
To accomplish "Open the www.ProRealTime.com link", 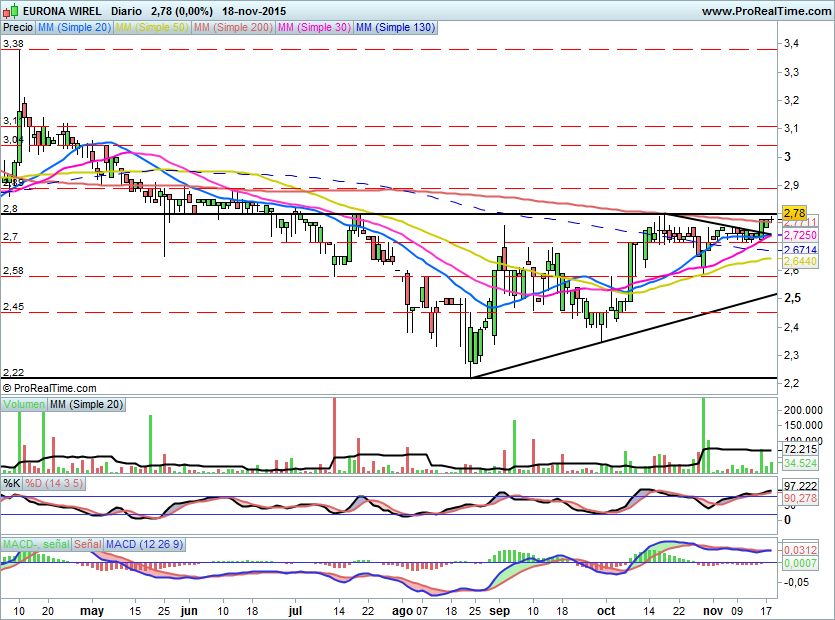I will point(765,11).
